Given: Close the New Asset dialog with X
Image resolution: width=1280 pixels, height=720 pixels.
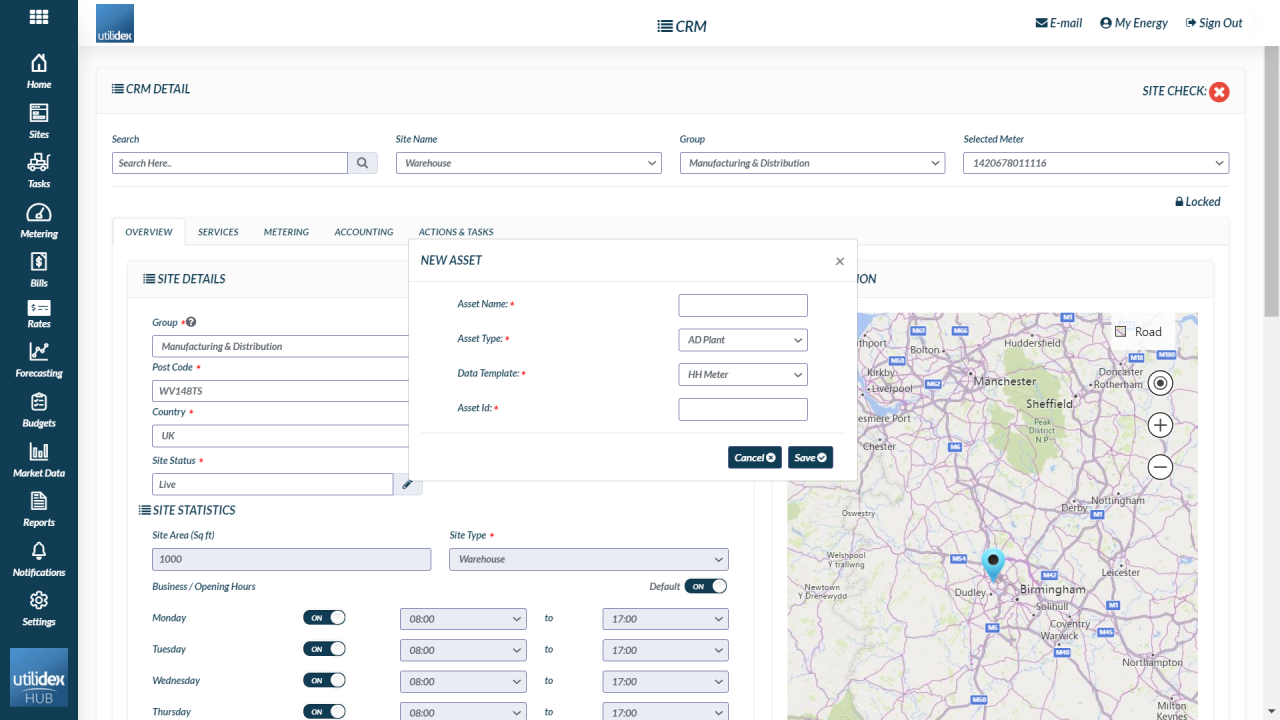Looking at the screenshot, I should point(840,261).
